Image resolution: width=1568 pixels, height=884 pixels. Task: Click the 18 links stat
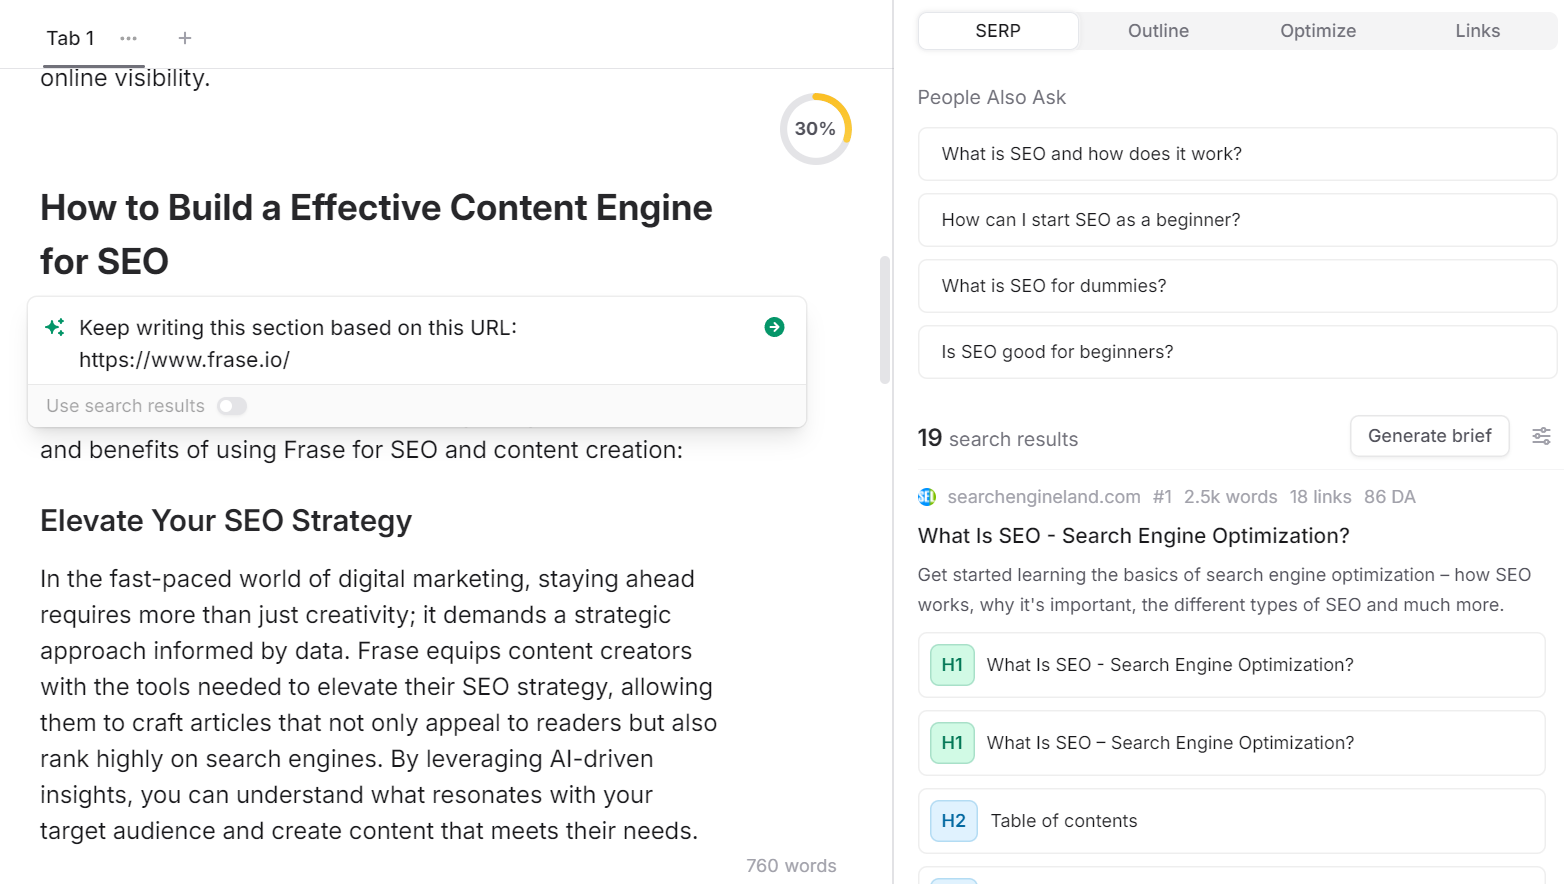coord(1320,497)
